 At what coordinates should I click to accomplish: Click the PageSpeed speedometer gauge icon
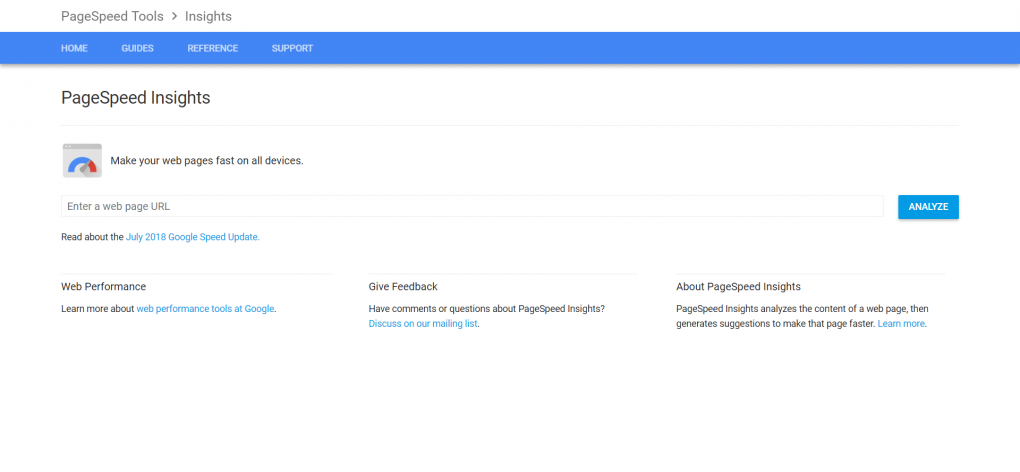coord(82,160)
